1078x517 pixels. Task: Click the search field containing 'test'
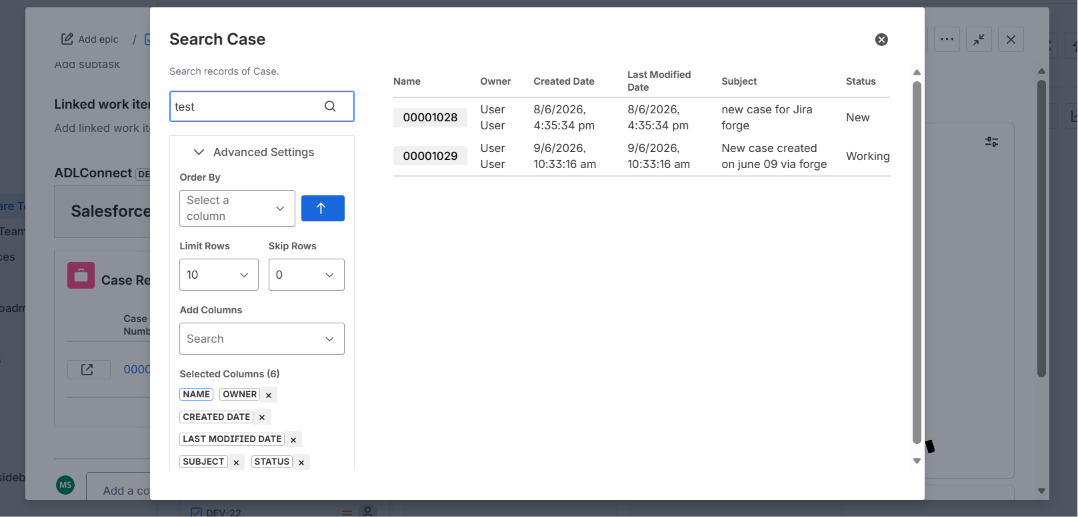click(x=262, y=107)
